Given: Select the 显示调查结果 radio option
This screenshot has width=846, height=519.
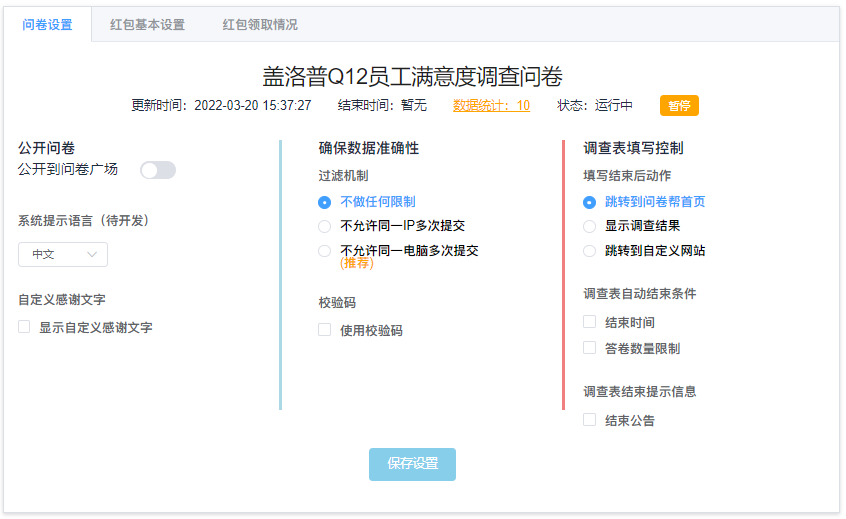Looking at the screenshot, I should click(x=589, y=226).
